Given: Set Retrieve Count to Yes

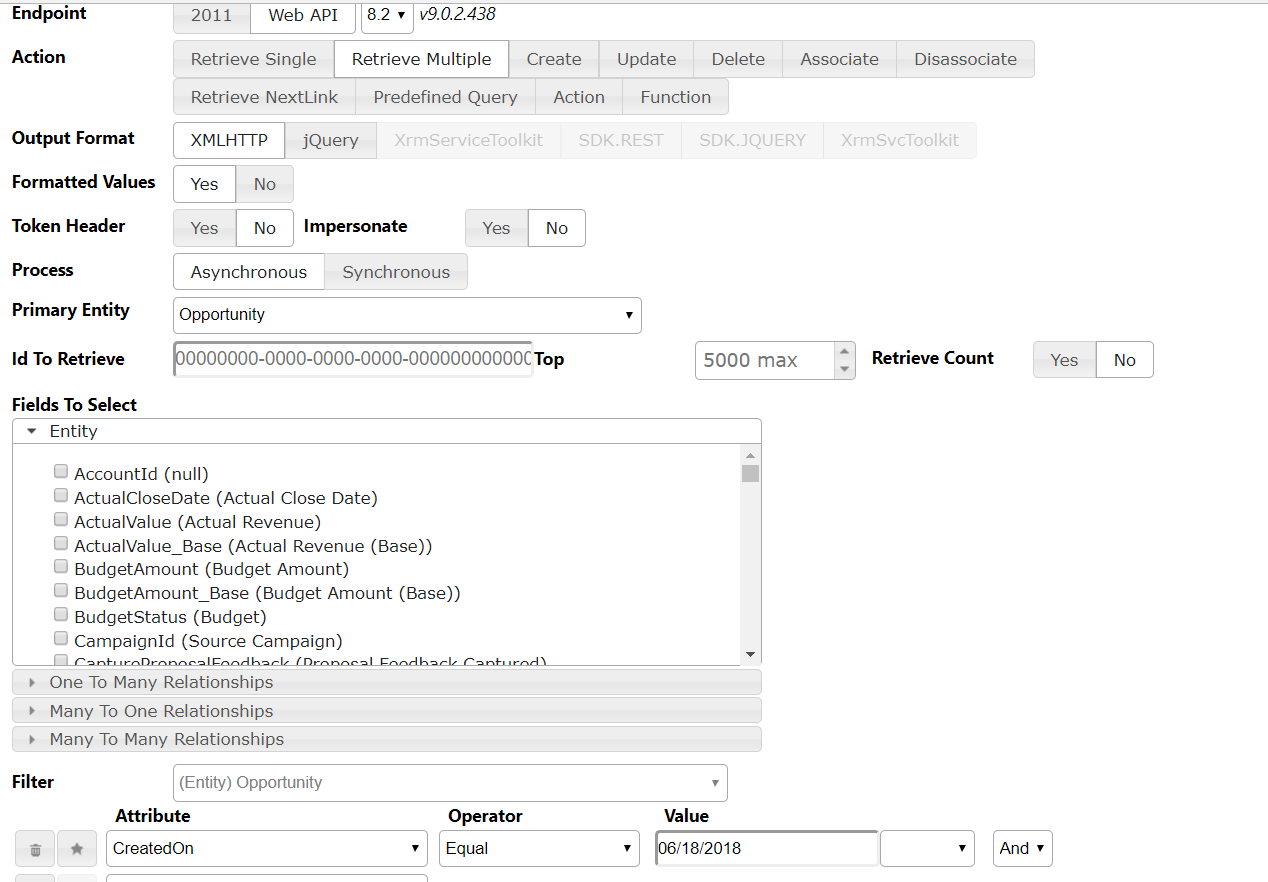Looking at the screenshot, I should [x=1064, y=360].
